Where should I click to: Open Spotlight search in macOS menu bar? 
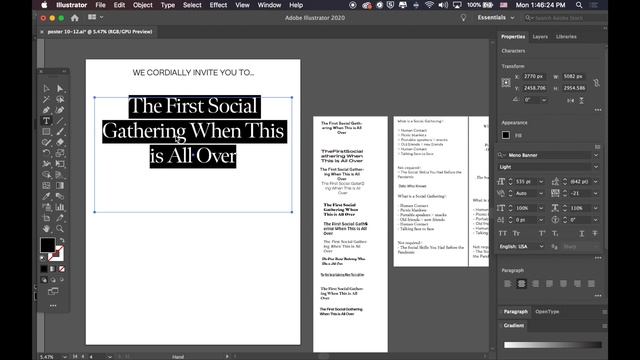pyautogui.click(x=579, y=5)
